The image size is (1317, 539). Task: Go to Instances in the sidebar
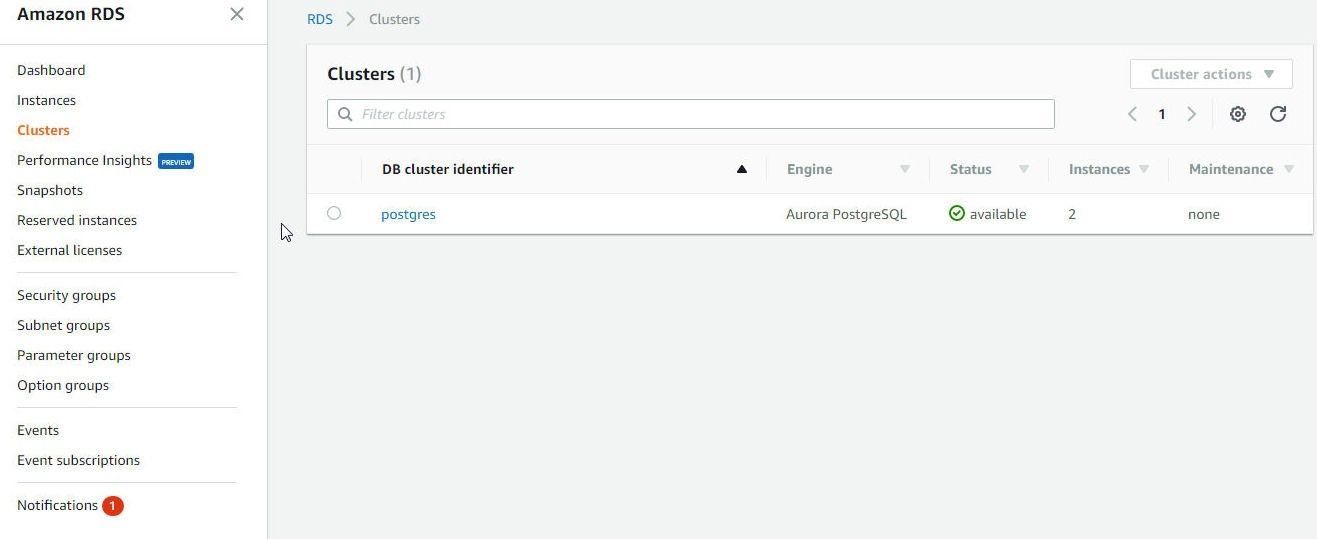point(46,100)
